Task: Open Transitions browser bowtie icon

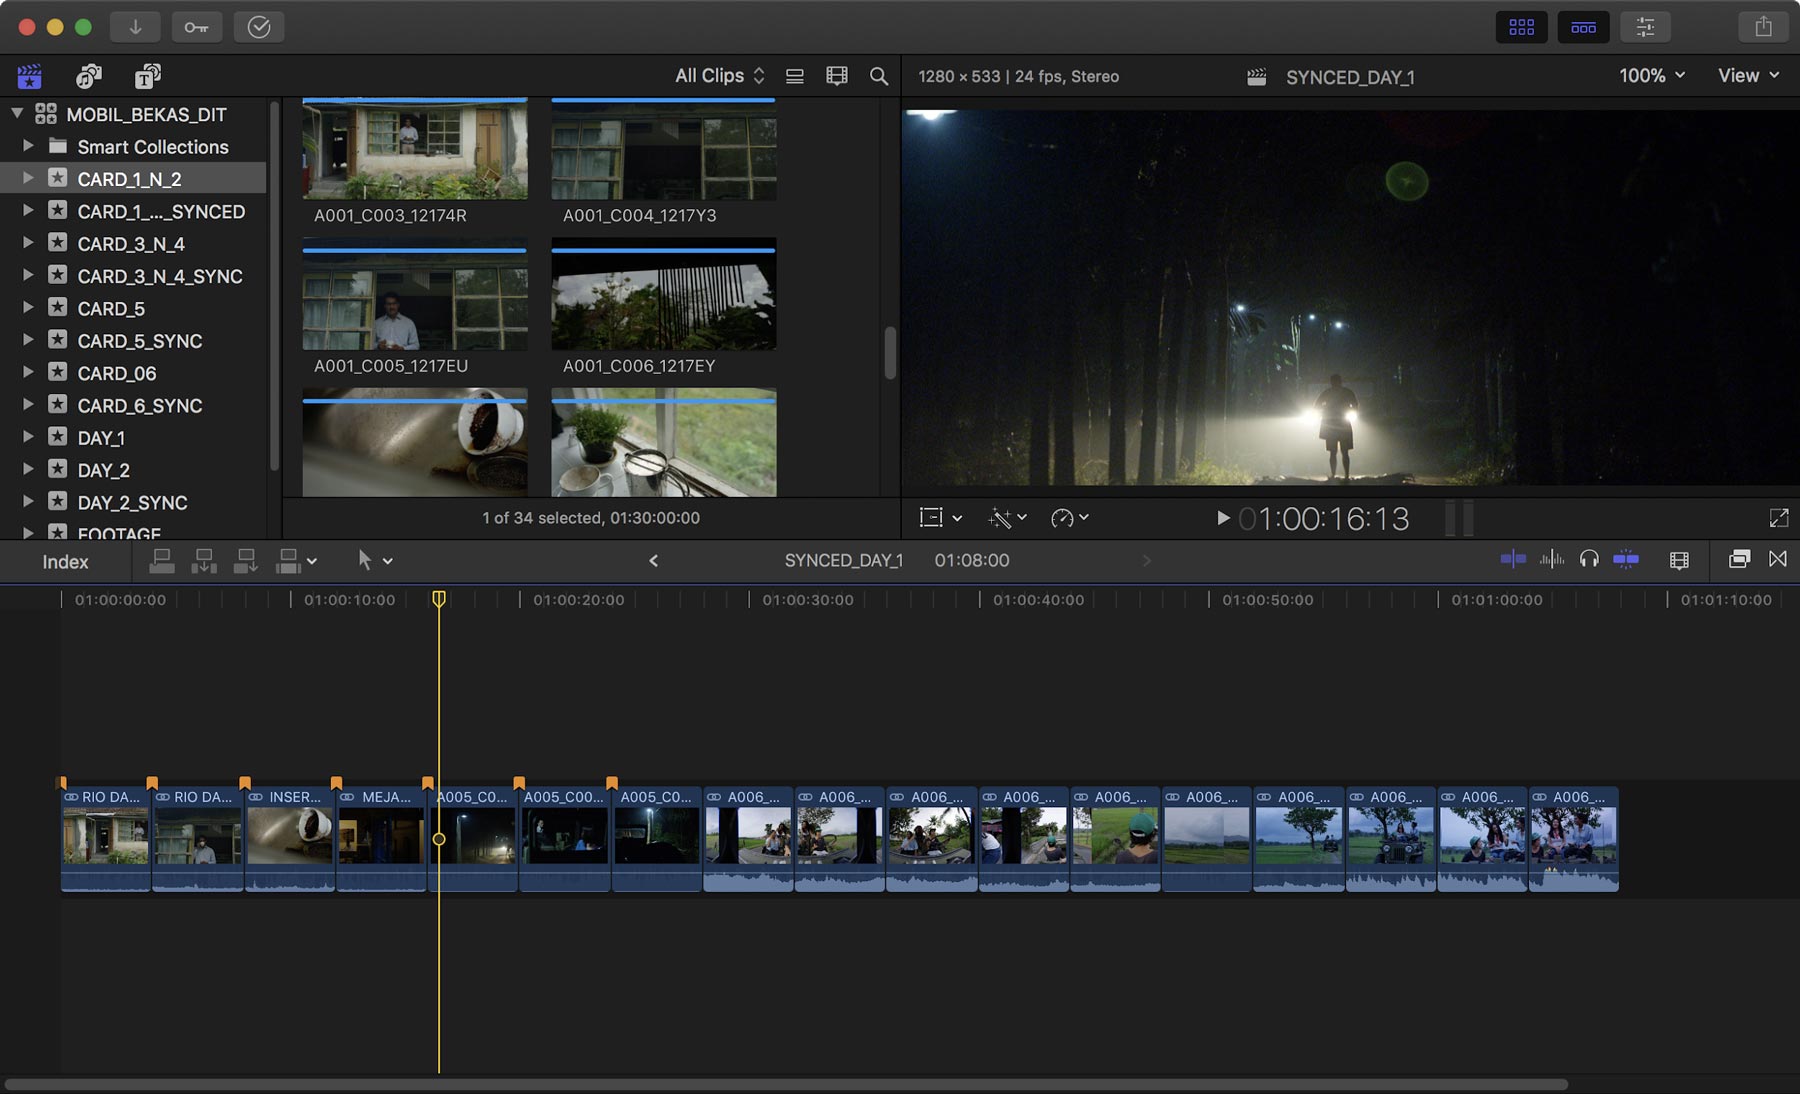Action: click(x=1778, y=560)
